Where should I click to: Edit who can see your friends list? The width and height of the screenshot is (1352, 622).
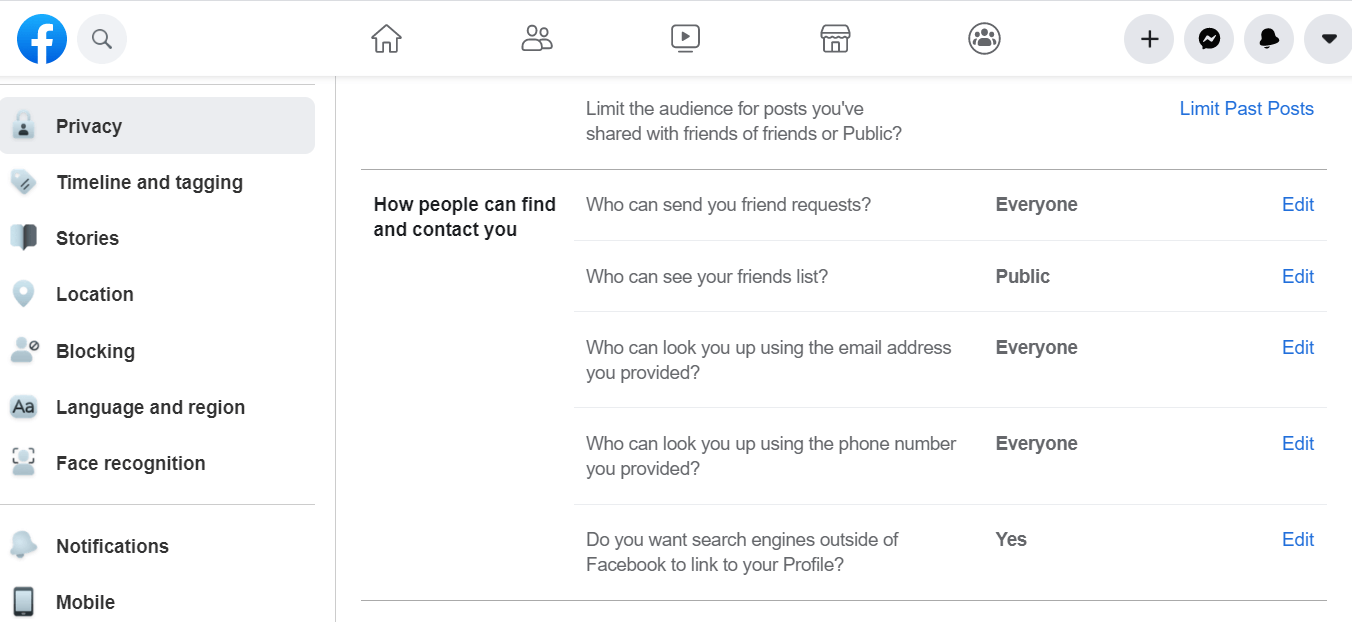(x=1298, y=277)
